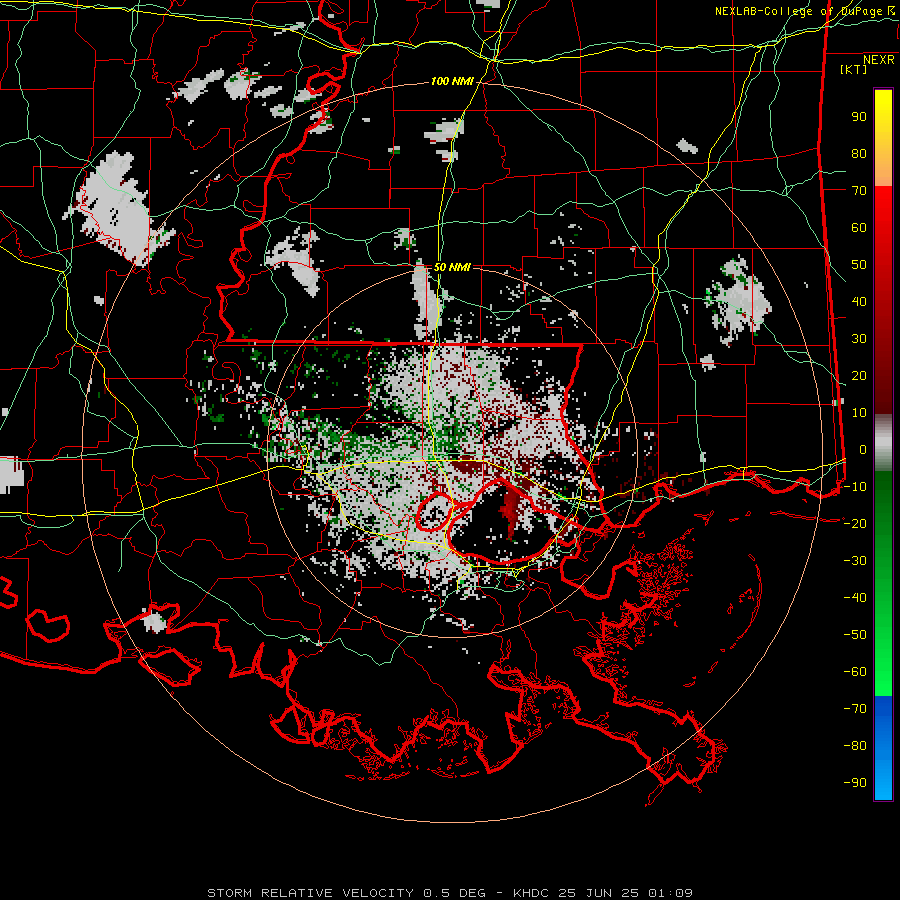
Task: Click the -70 value on the velocity scale
Action: (855, 709)
